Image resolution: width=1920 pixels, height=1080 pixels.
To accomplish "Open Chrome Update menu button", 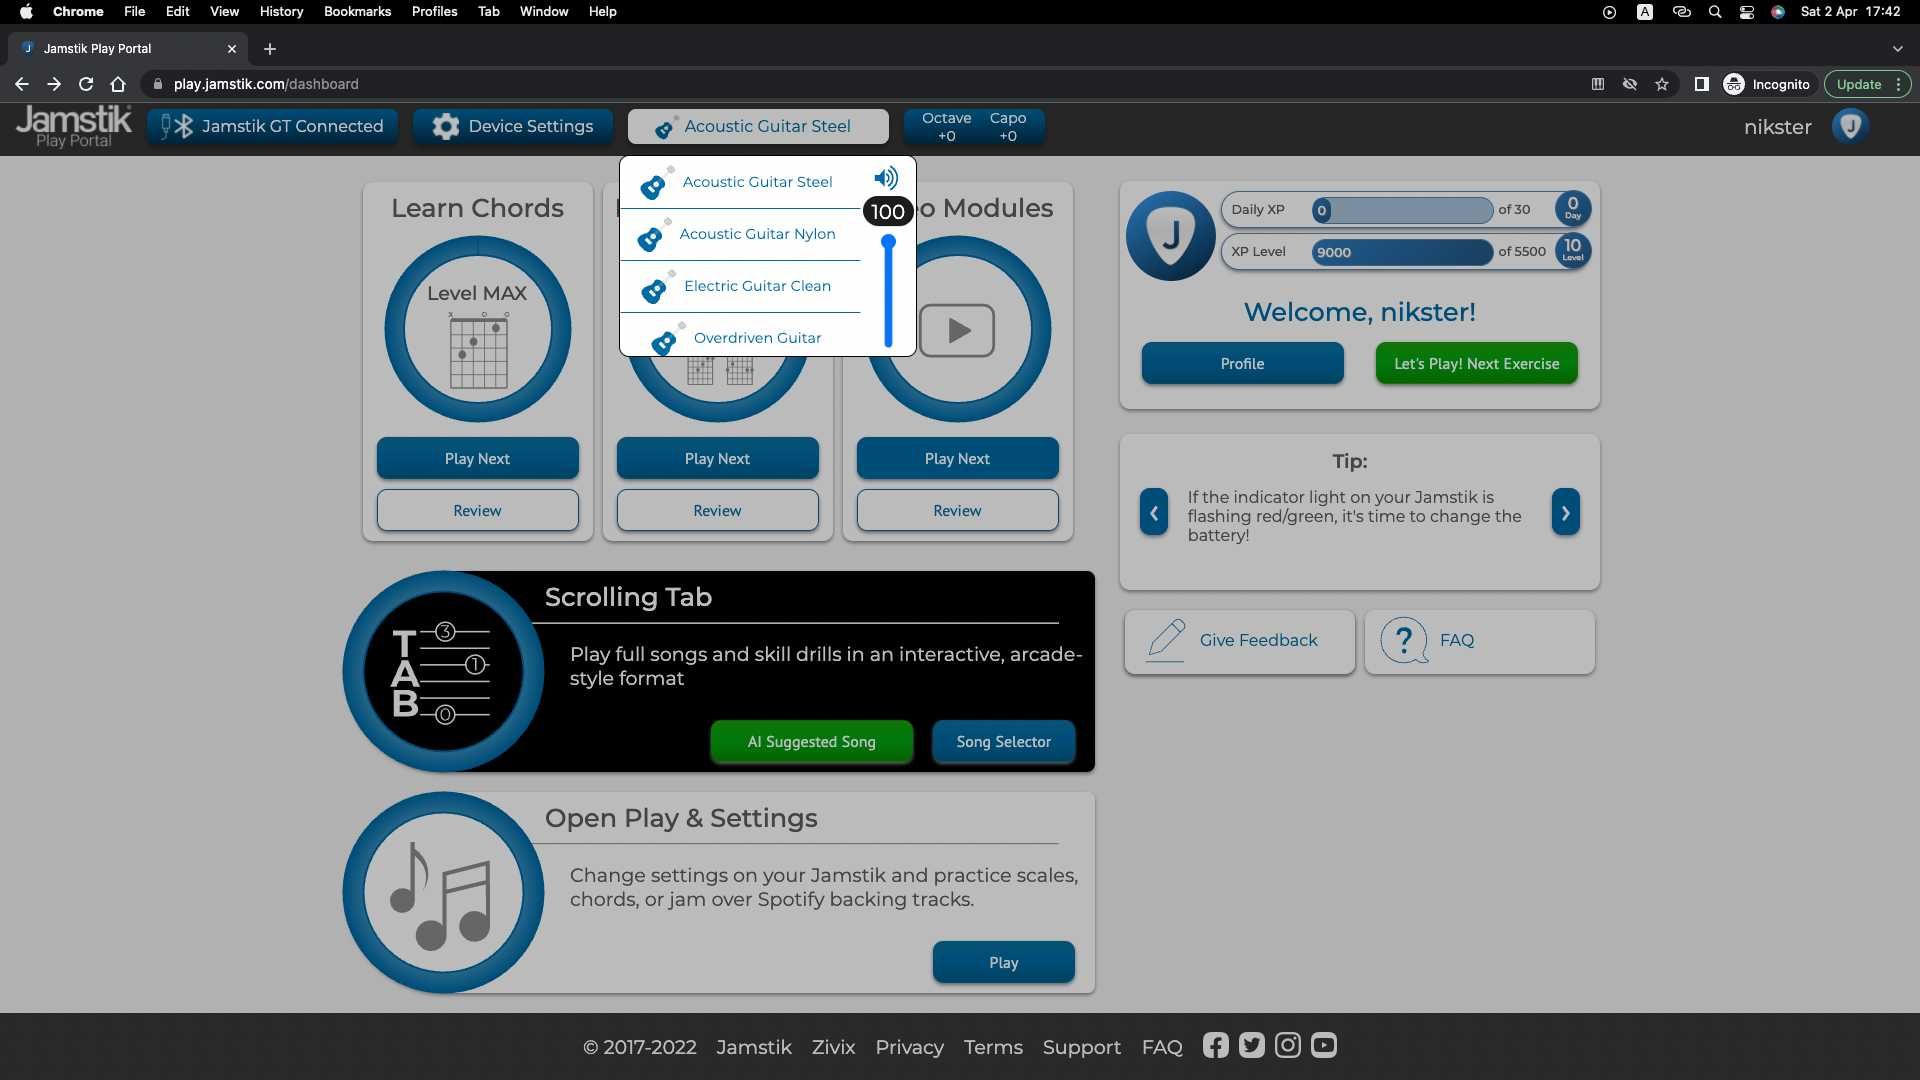I will [x=1867, y=84].
